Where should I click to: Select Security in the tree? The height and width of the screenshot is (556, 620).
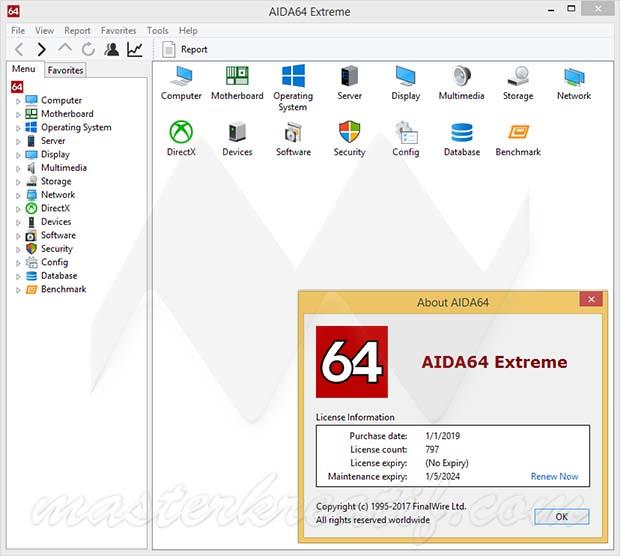point(57,249)
